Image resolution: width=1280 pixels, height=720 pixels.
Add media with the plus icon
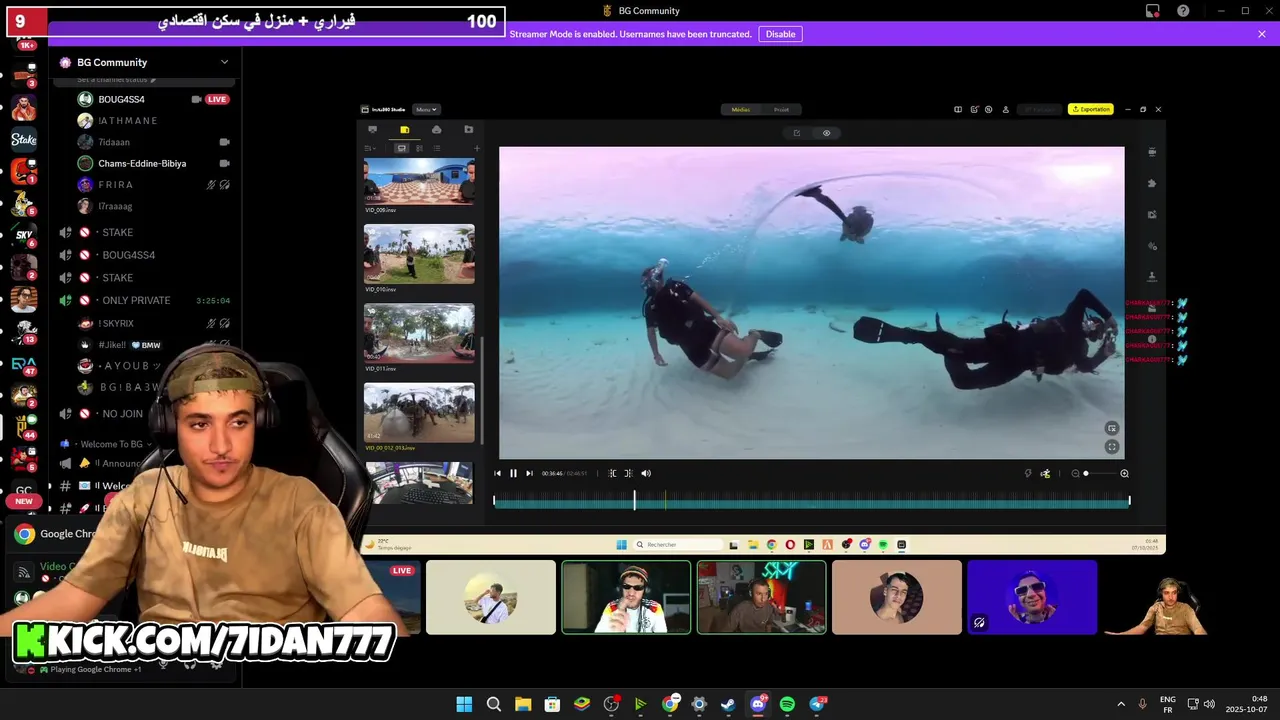coord(477,148)
